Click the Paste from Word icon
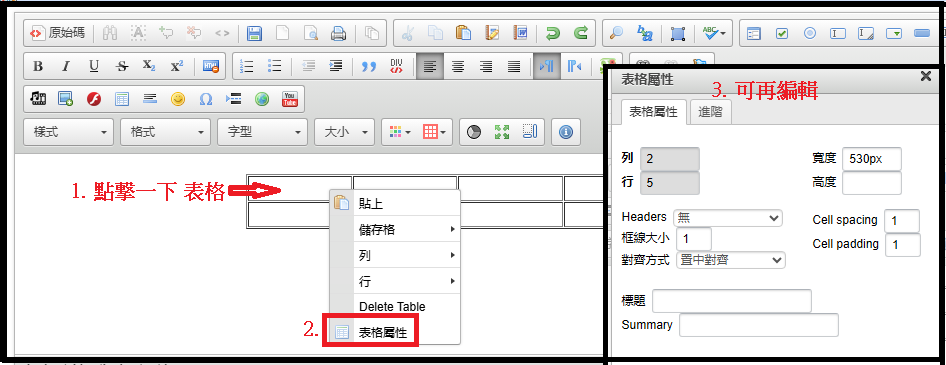 coord(519,33)
